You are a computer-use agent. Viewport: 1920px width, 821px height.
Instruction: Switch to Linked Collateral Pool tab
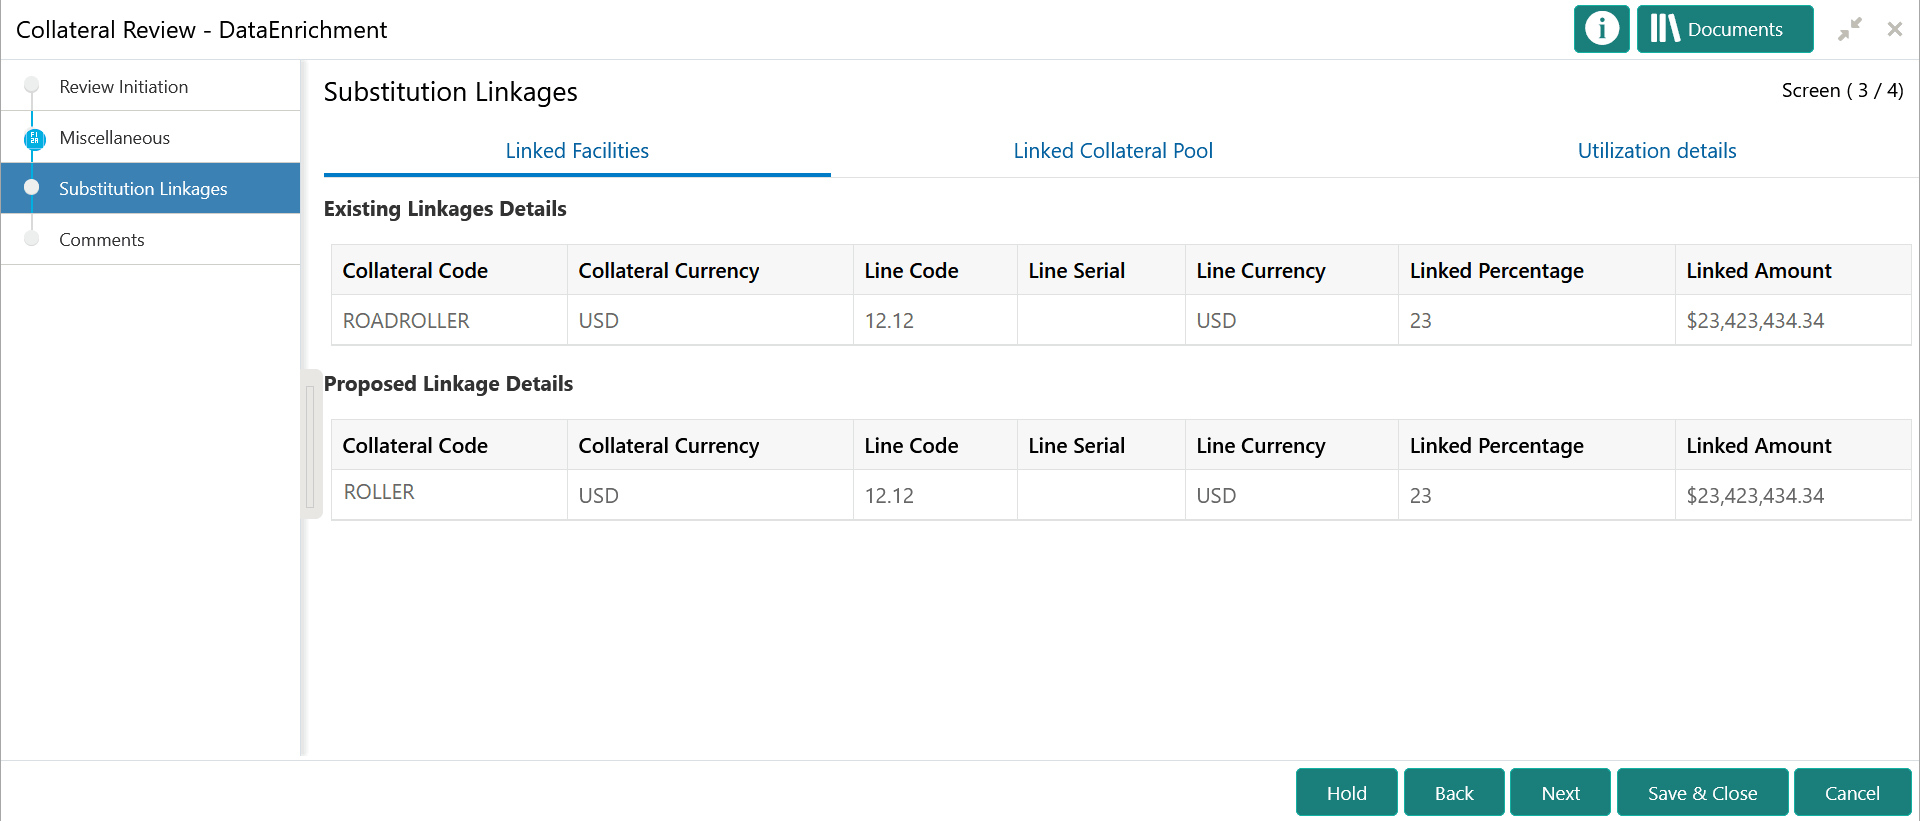click(x=1113, y=151)
